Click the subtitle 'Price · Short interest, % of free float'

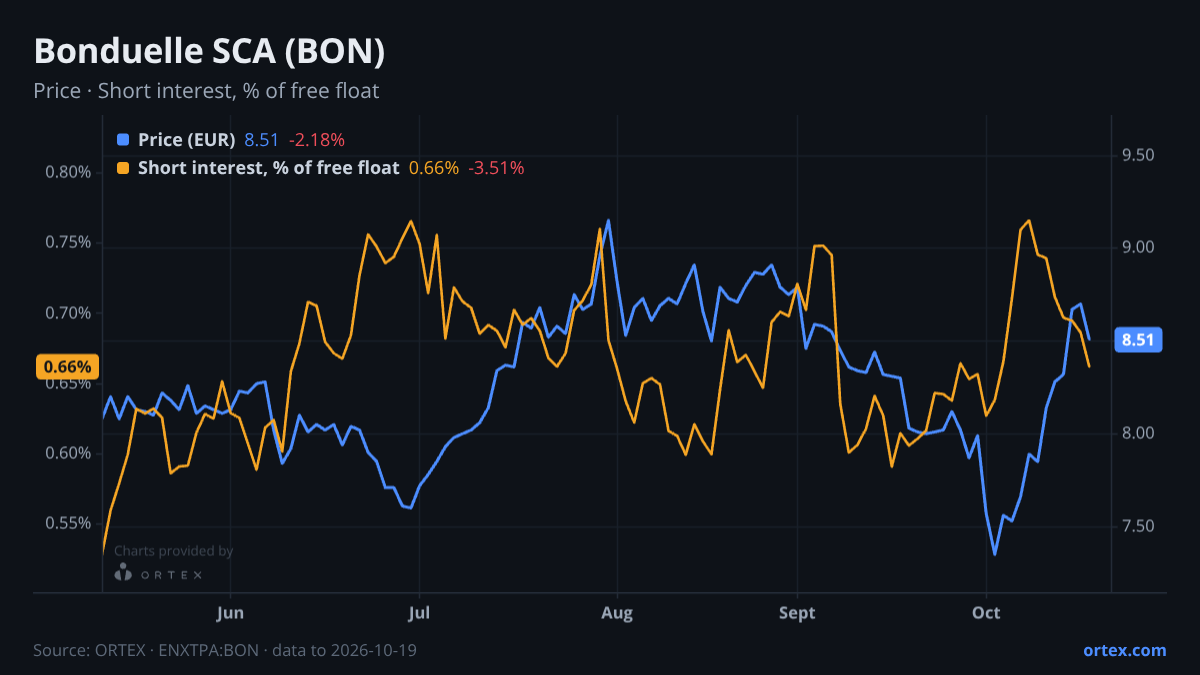pos(206,91)
